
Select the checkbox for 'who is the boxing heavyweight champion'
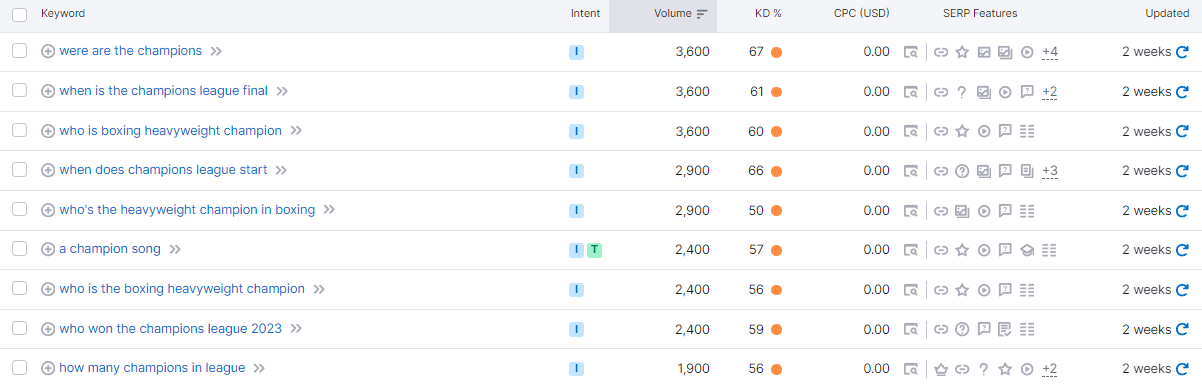(19, 289)
